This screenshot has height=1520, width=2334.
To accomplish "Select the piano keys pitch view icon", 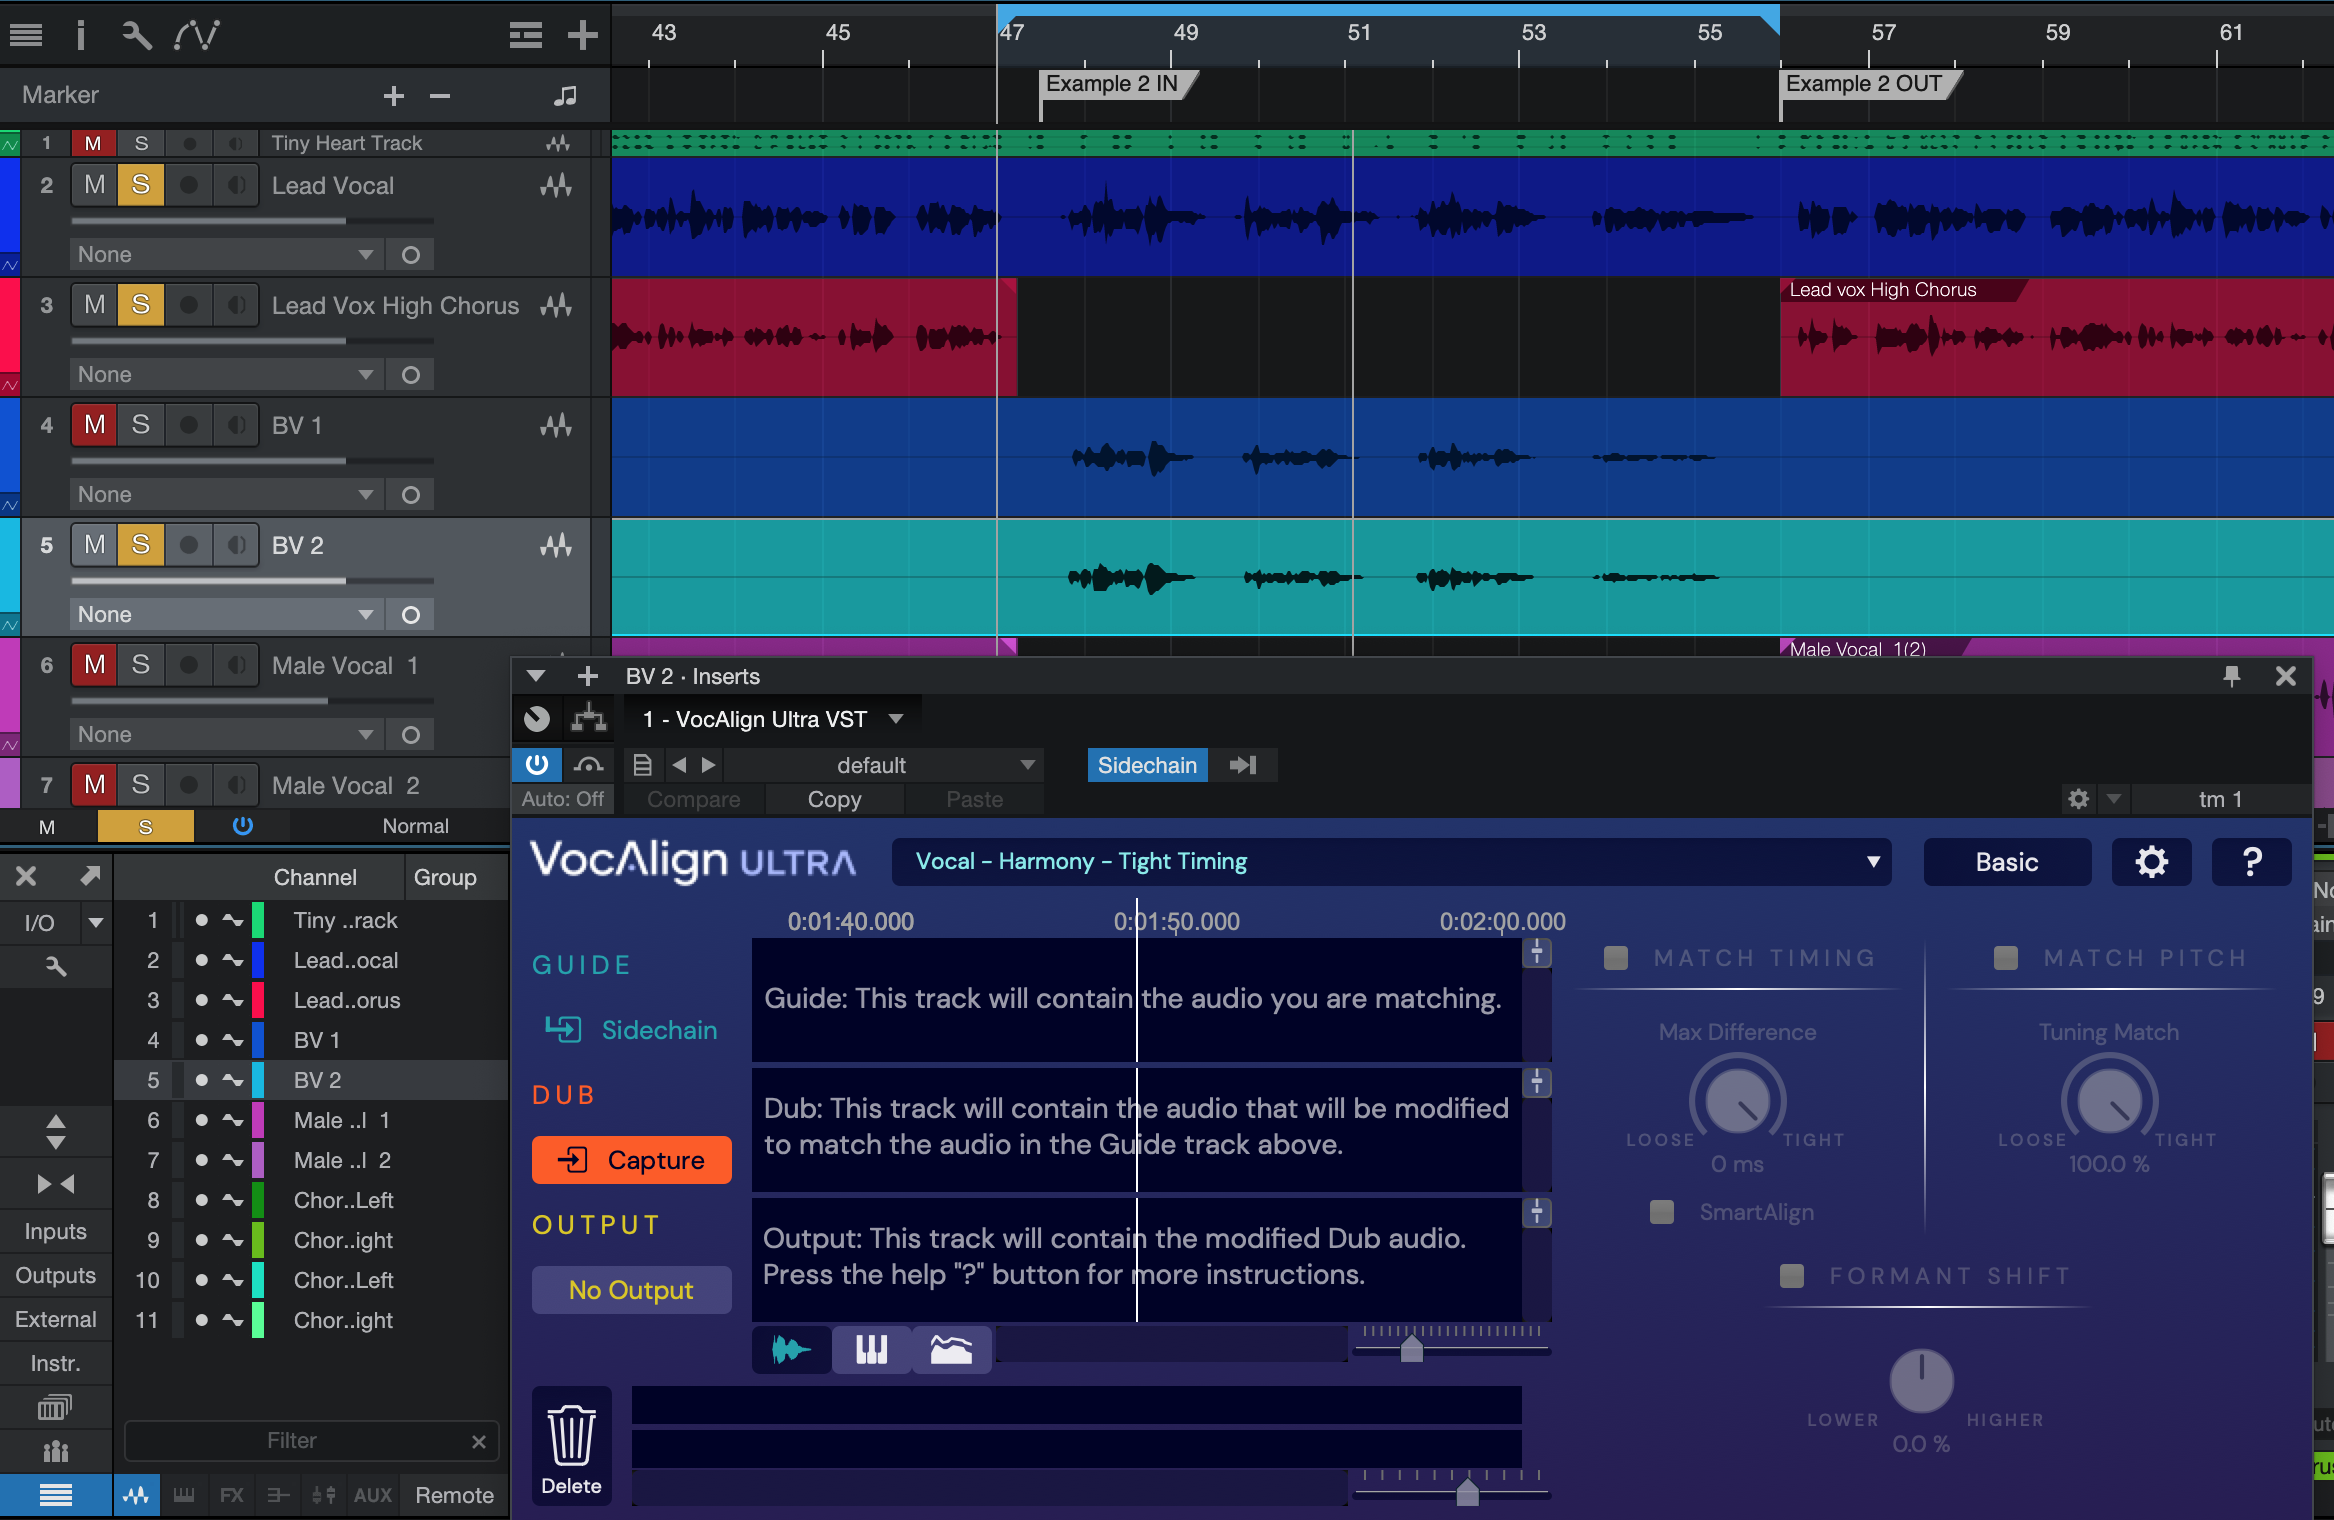I will pyautogui.click(x=871, y=1350).
